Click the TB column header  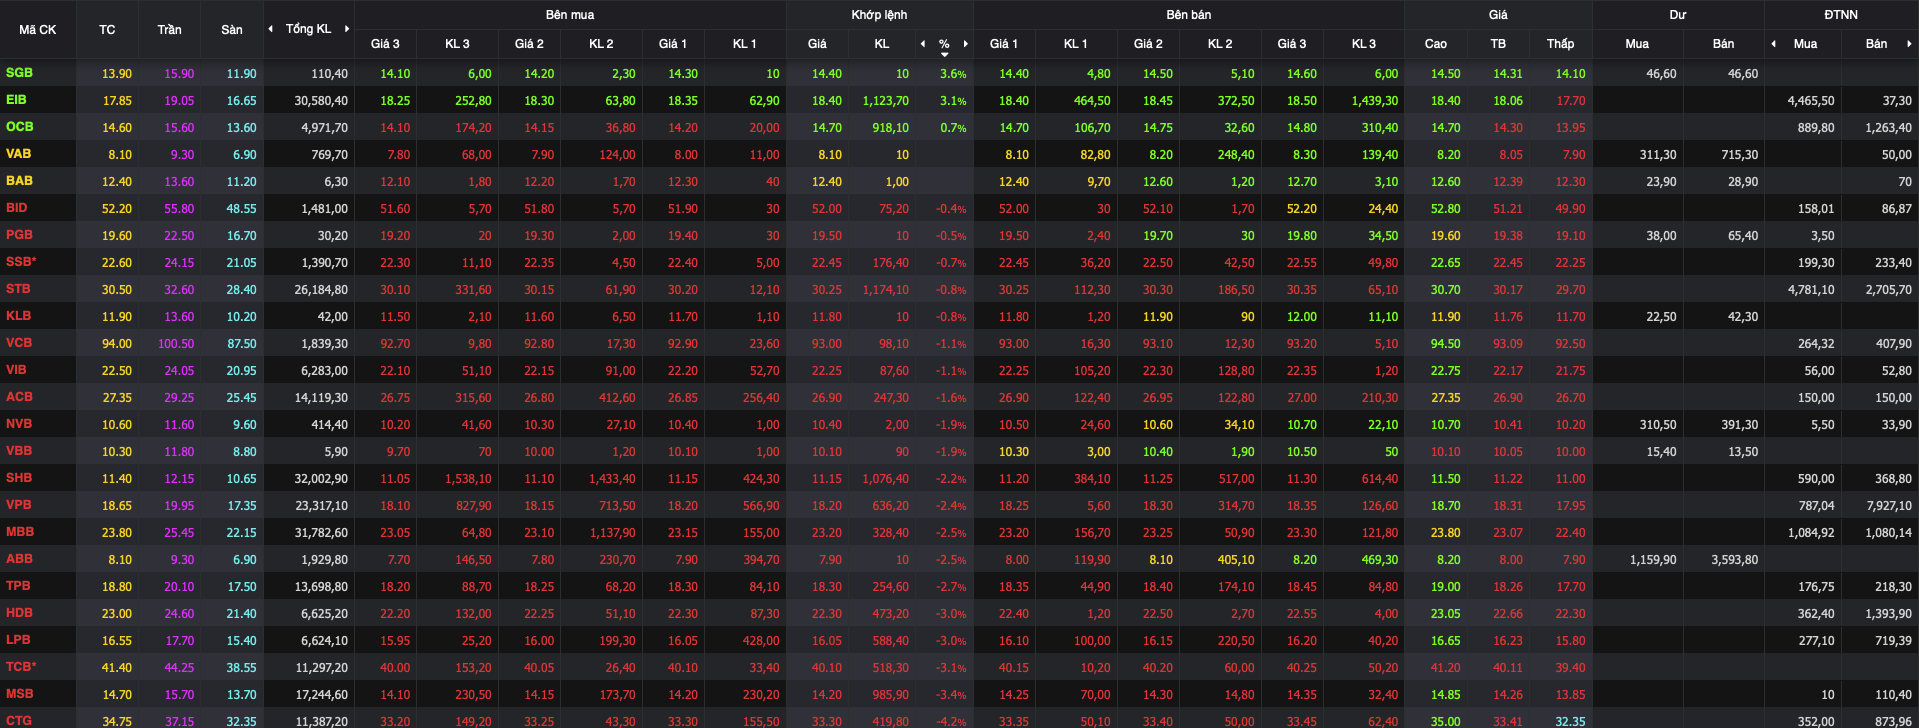[x=1498, y=44]
